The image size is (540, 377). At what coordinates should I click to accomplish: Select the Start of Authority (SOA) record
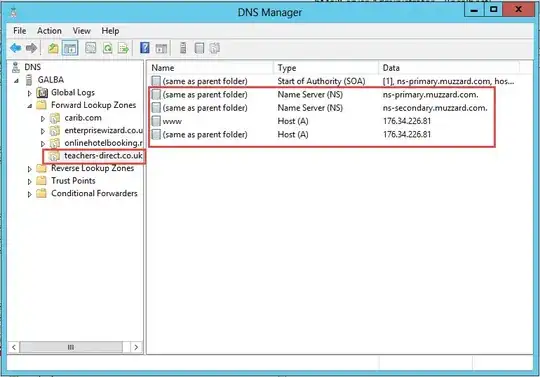333,81
